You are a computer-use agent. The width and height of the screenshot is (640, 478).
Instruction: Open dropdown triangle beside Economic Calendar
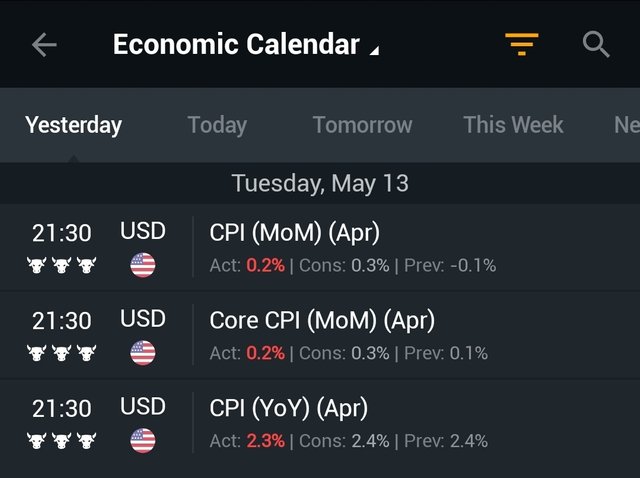coord(374,50)
